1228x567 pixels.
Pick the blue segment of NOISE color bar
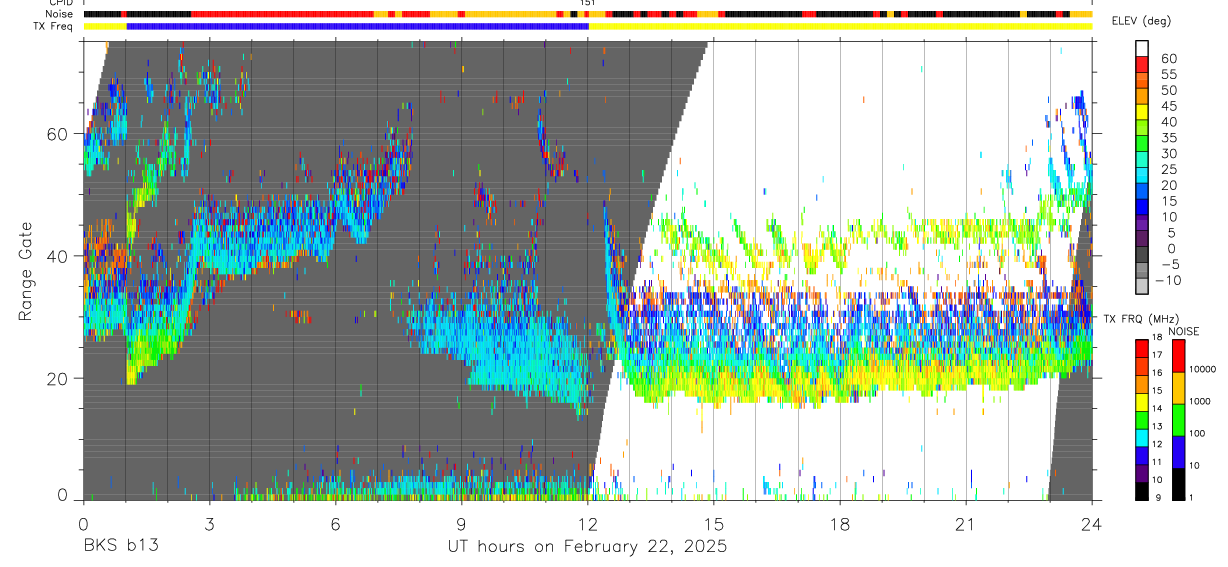[x=1179, y=451]
